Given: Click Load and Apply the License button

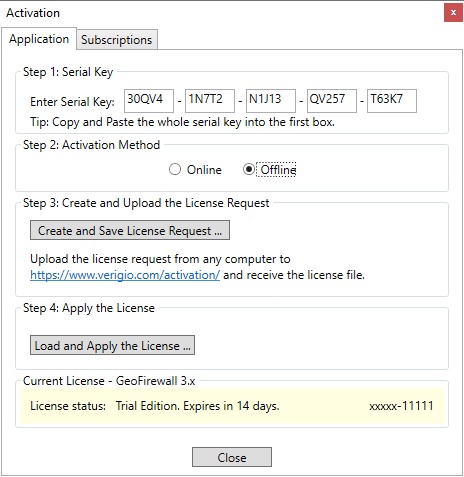Looking at the screenshot, I should [x=112, y=345].
